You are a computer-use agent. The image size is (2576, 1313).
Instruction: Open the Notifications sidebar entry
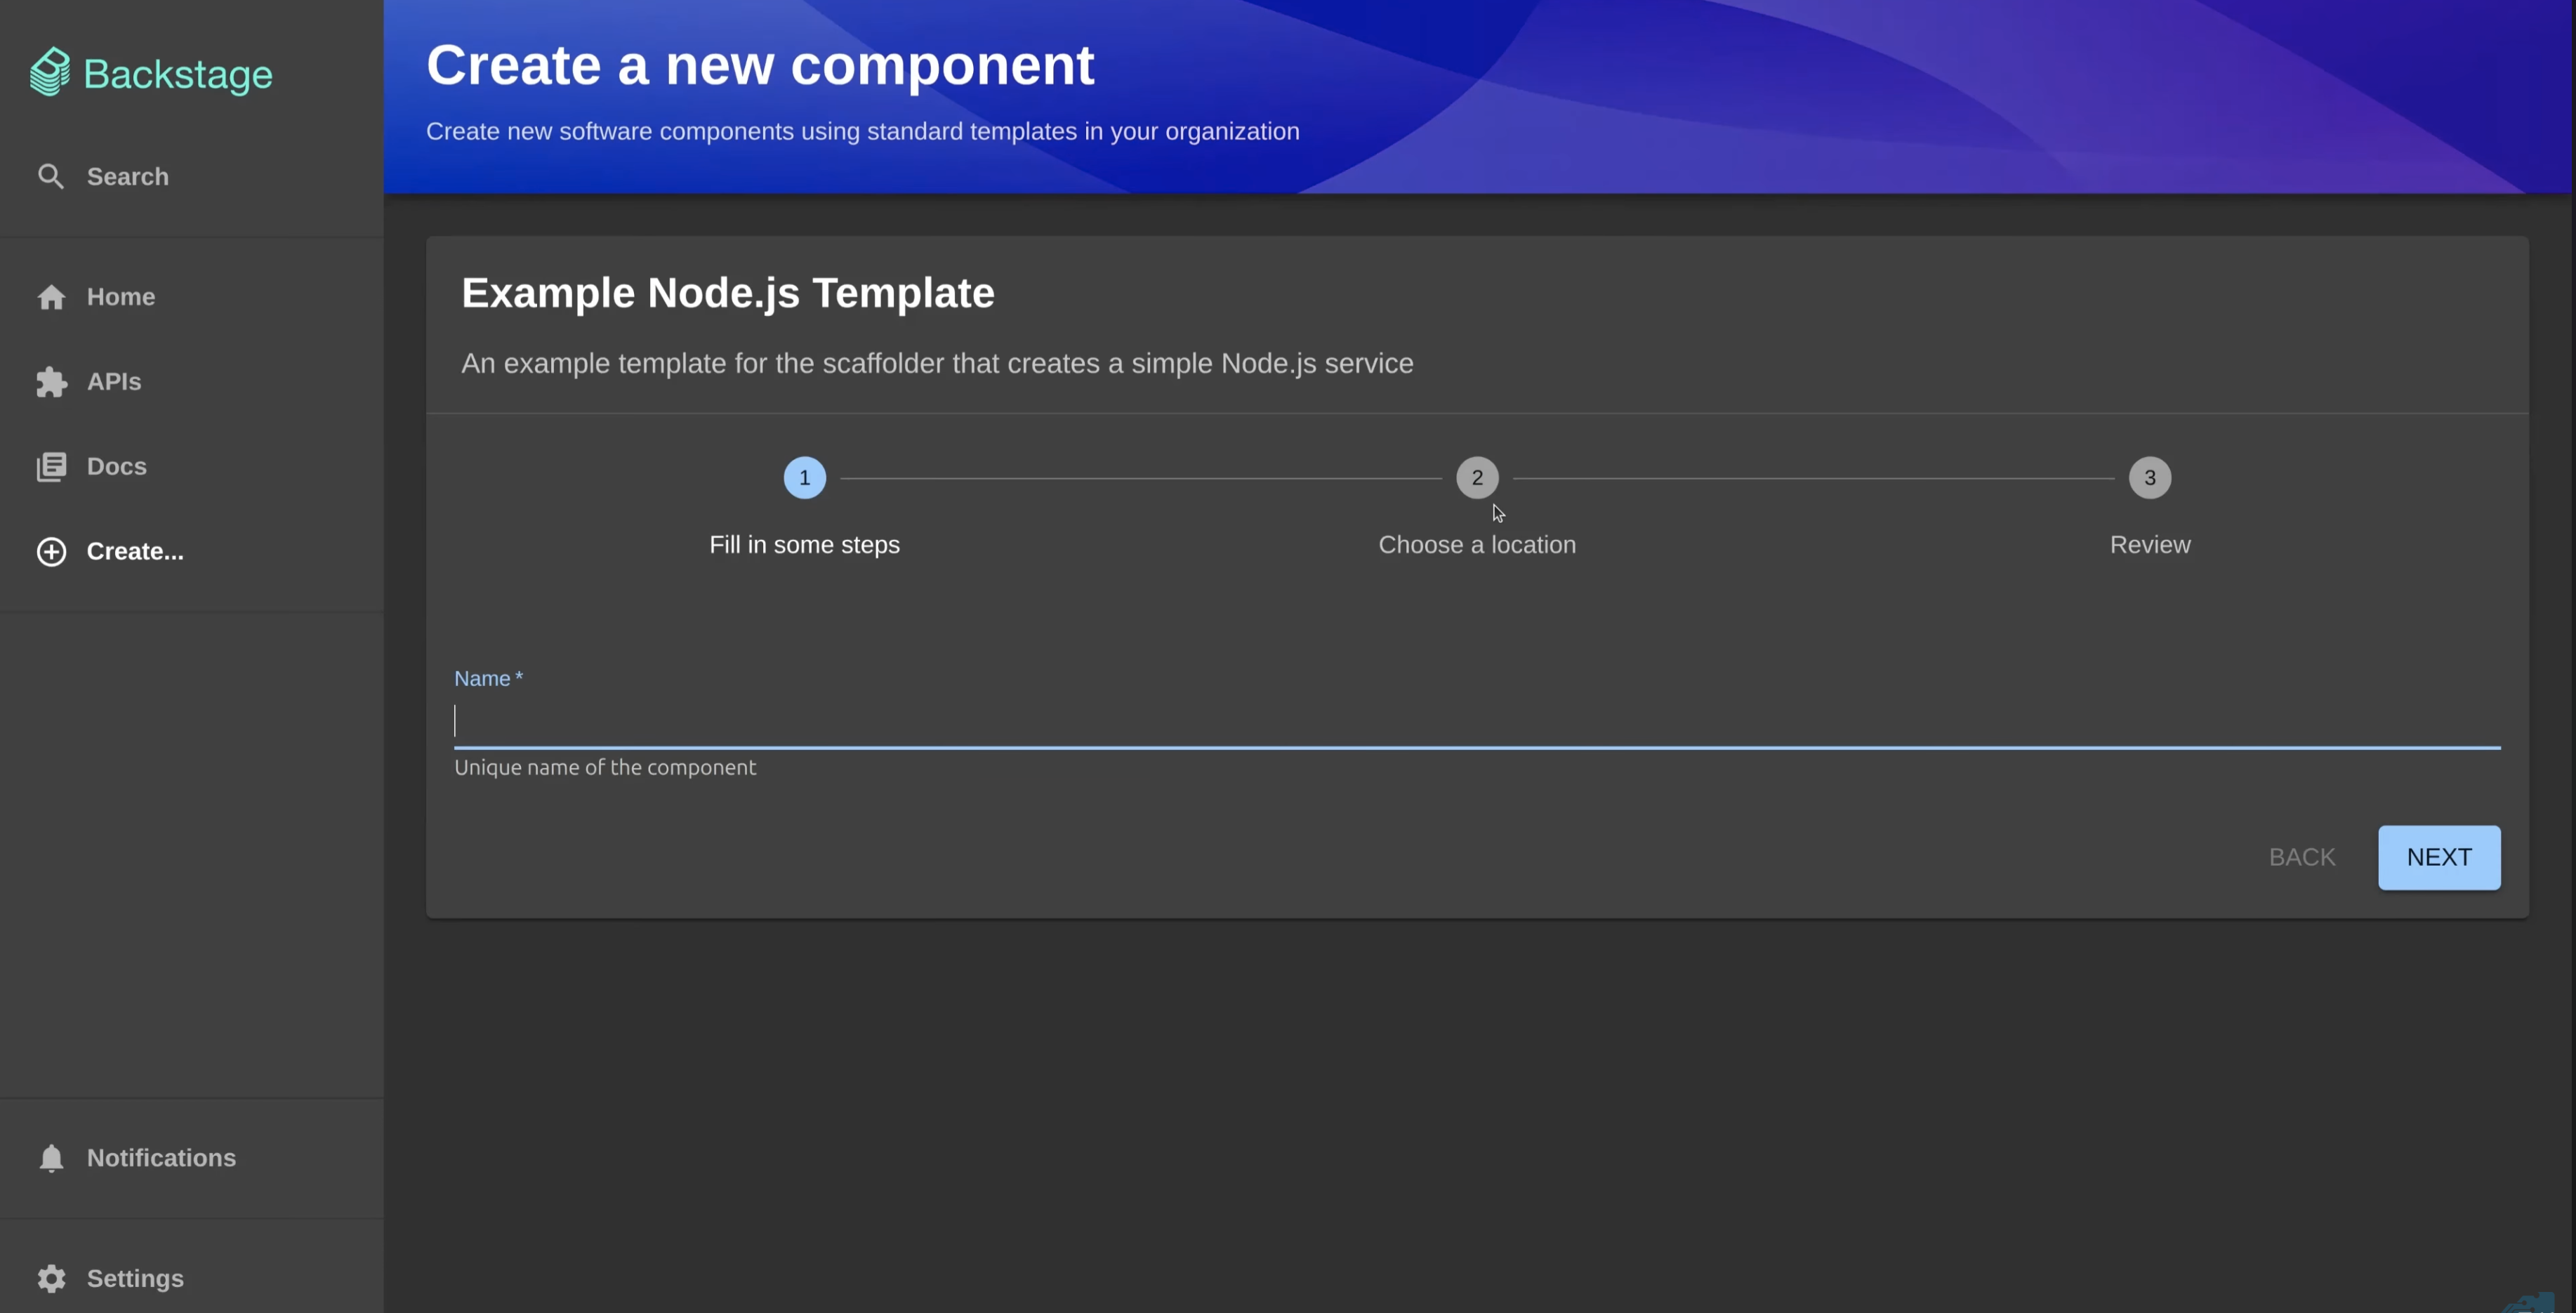click(x=161, y=1158)
